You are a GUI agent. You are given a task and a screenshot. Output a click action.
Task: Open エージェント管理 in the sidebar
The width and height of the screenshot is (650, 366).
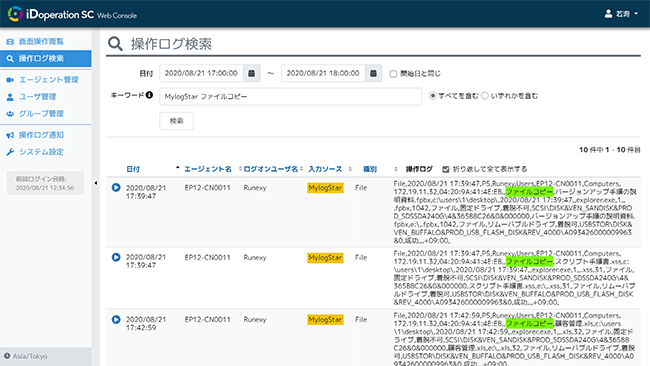(49, 80)
